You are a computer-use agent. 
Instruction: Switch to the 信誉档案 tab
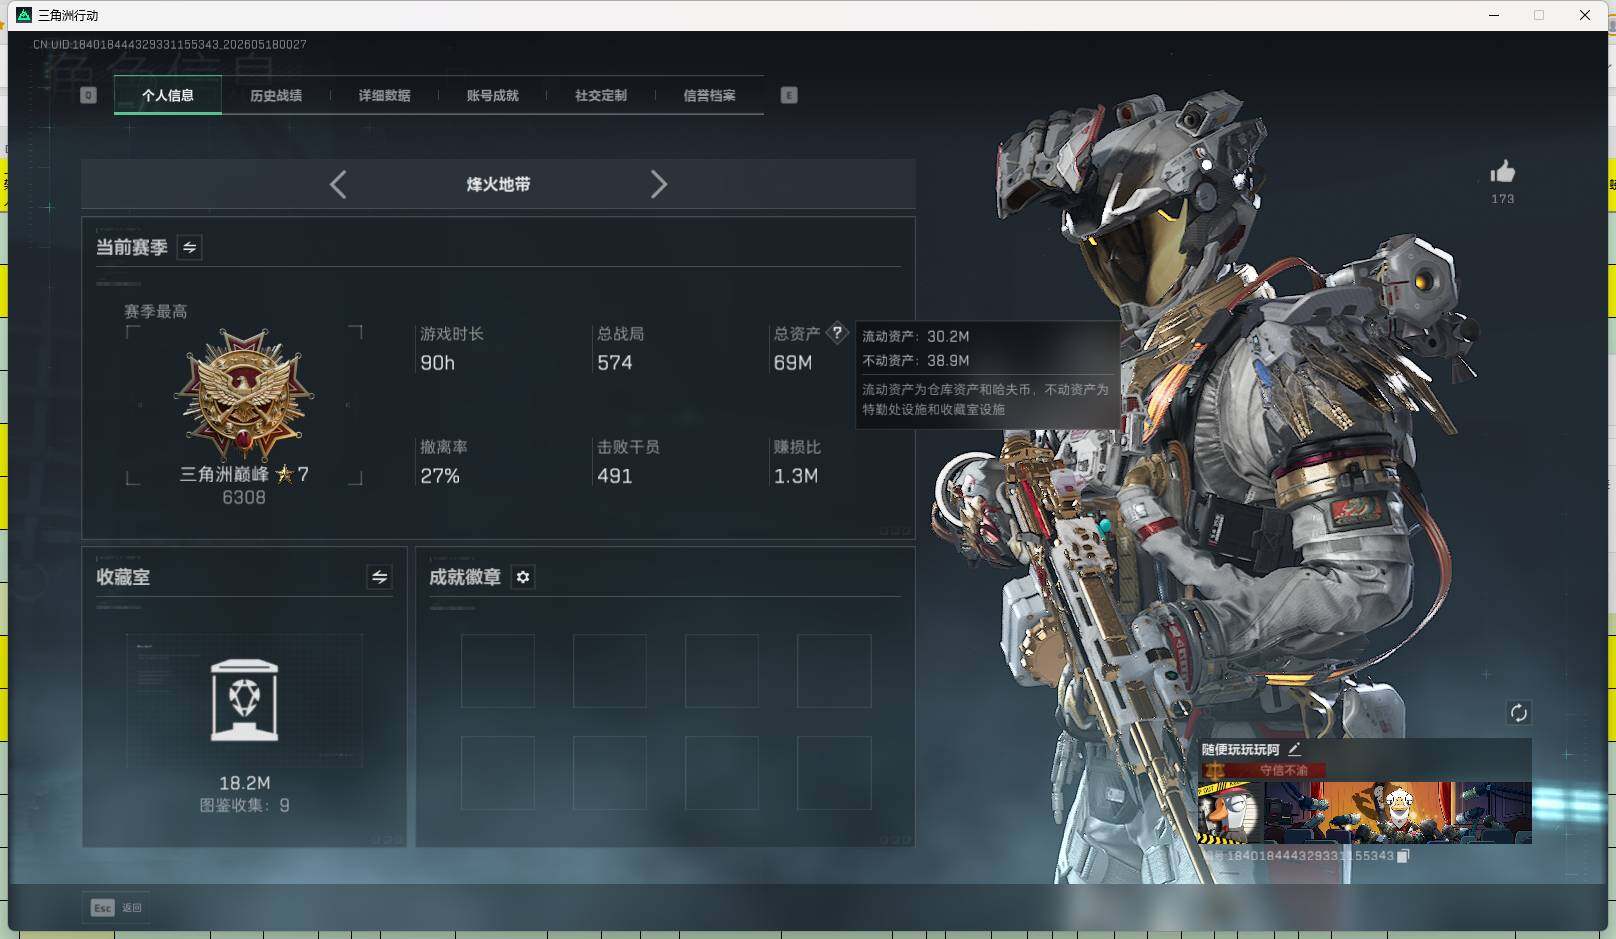[x=709, y=96]
